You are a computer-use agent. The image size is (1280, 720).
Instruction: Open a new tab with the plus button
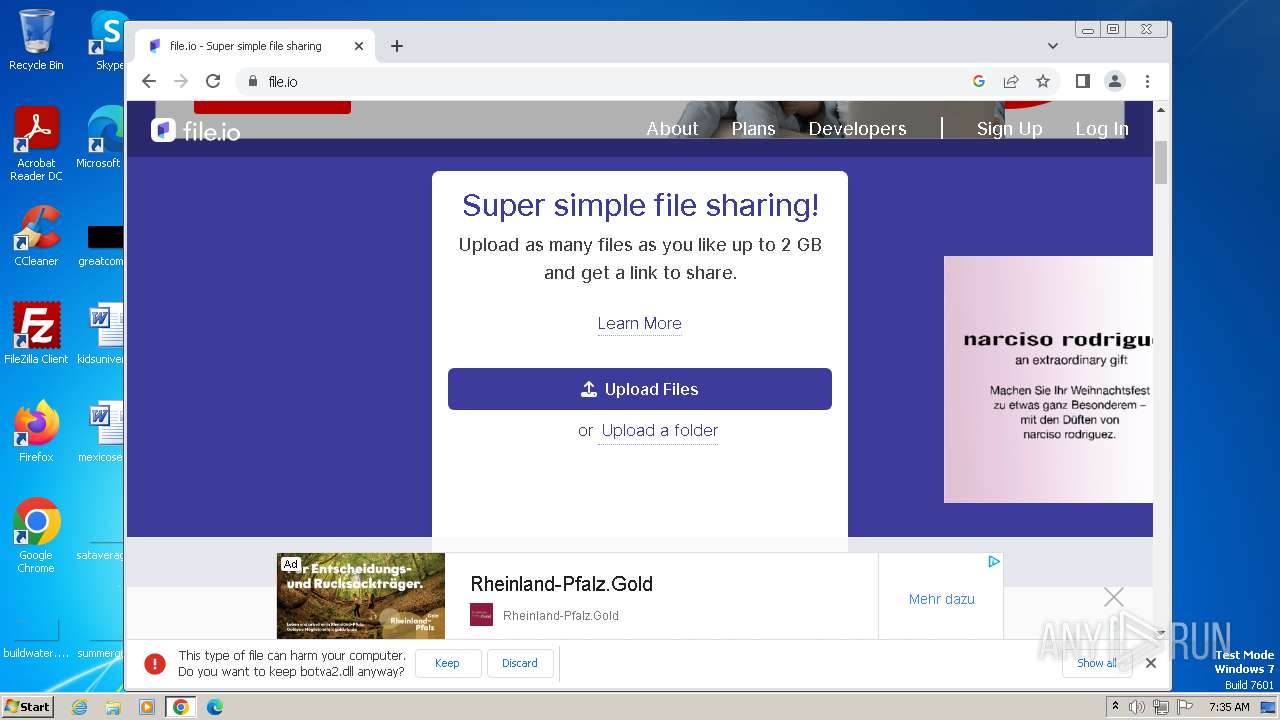pos(397,46)
